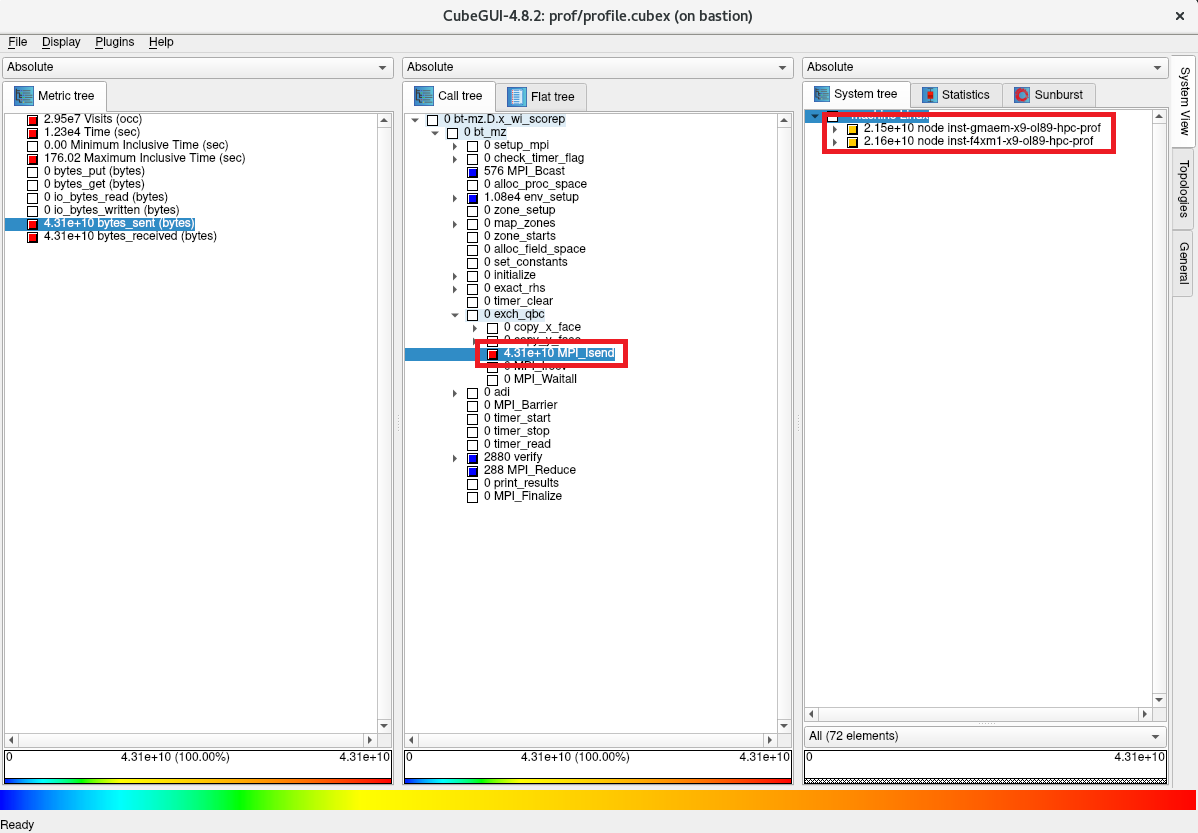
Task: Toggle the box beside MPI_Waitall
Action: click(x=492, y=380)
